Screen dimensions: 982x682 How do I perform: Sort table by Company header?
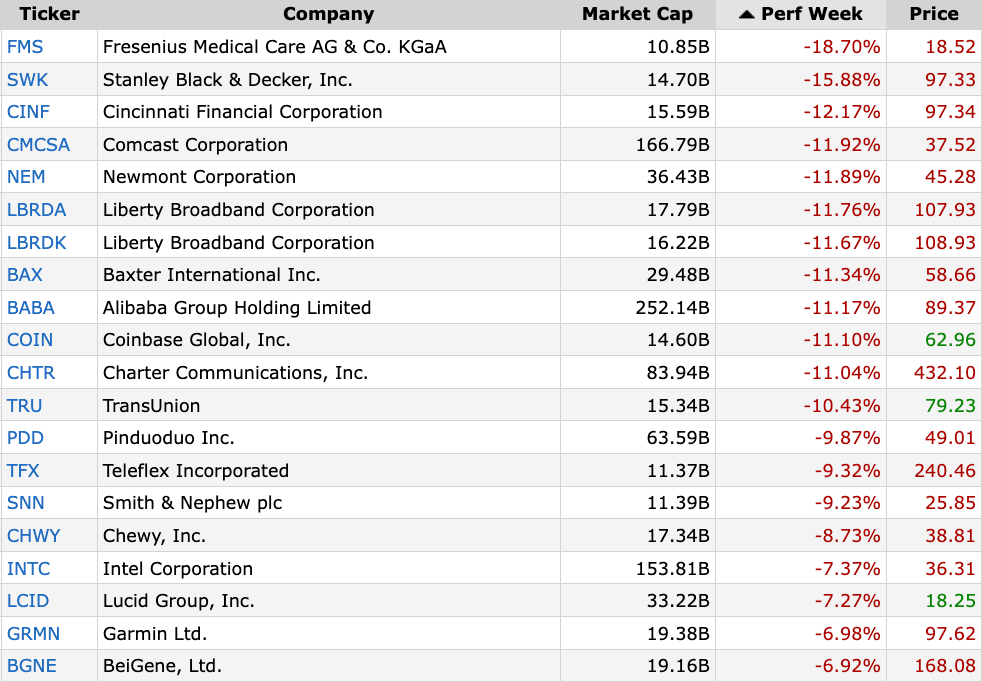328,14
